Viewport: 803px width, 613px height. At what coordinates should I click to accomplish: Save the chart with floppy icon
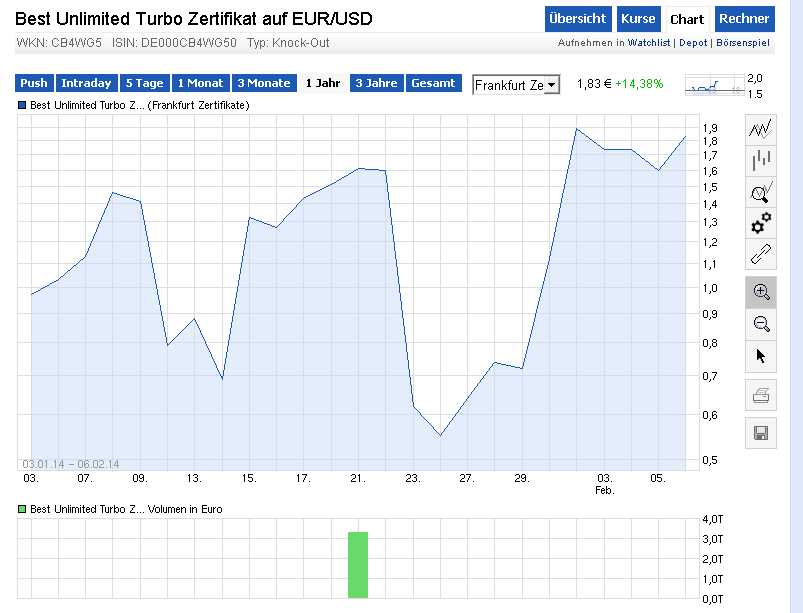pyautogui.click(x=761, y=433)
